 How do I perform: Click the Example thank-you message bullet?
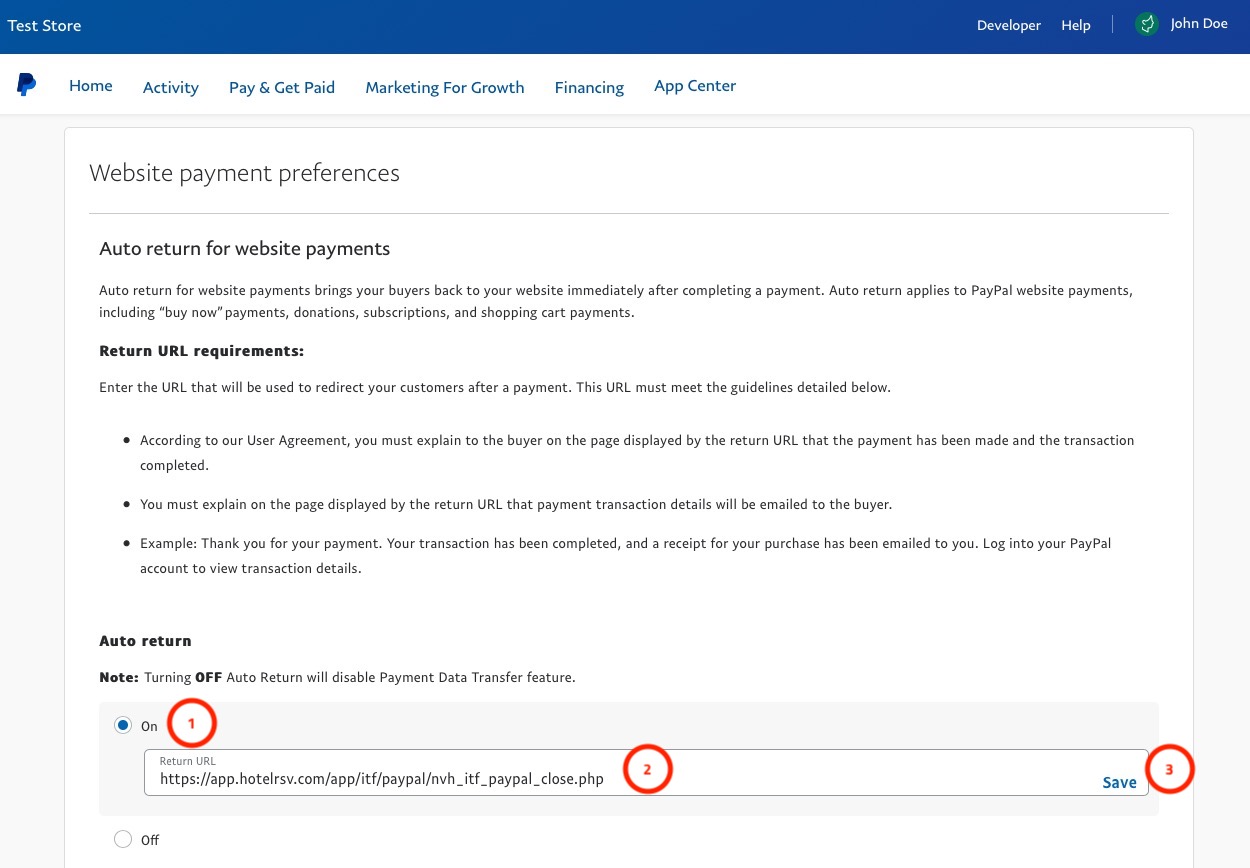[x=626, y=556]
